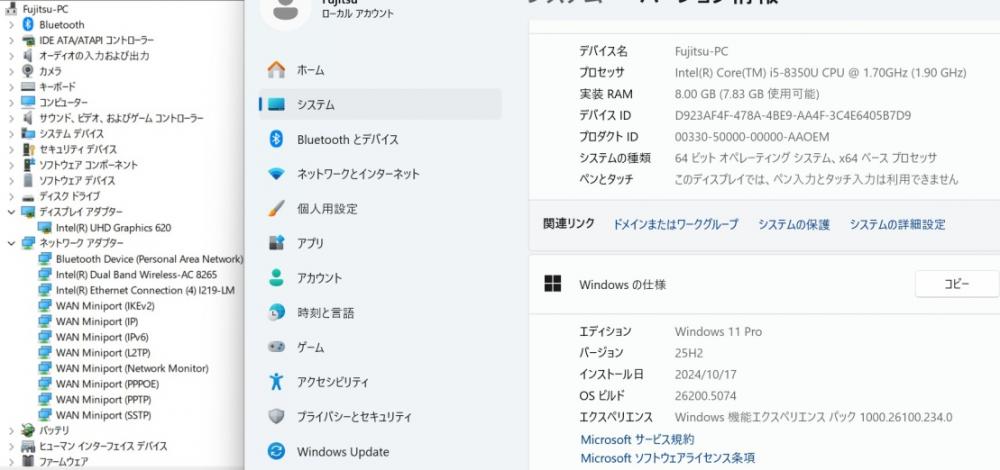Select Intel(R) Ethernet Connection (4) I219-LM
The width and height of the screenshot is (1000, 470).
pyautogui.click(x=145, y=290)
